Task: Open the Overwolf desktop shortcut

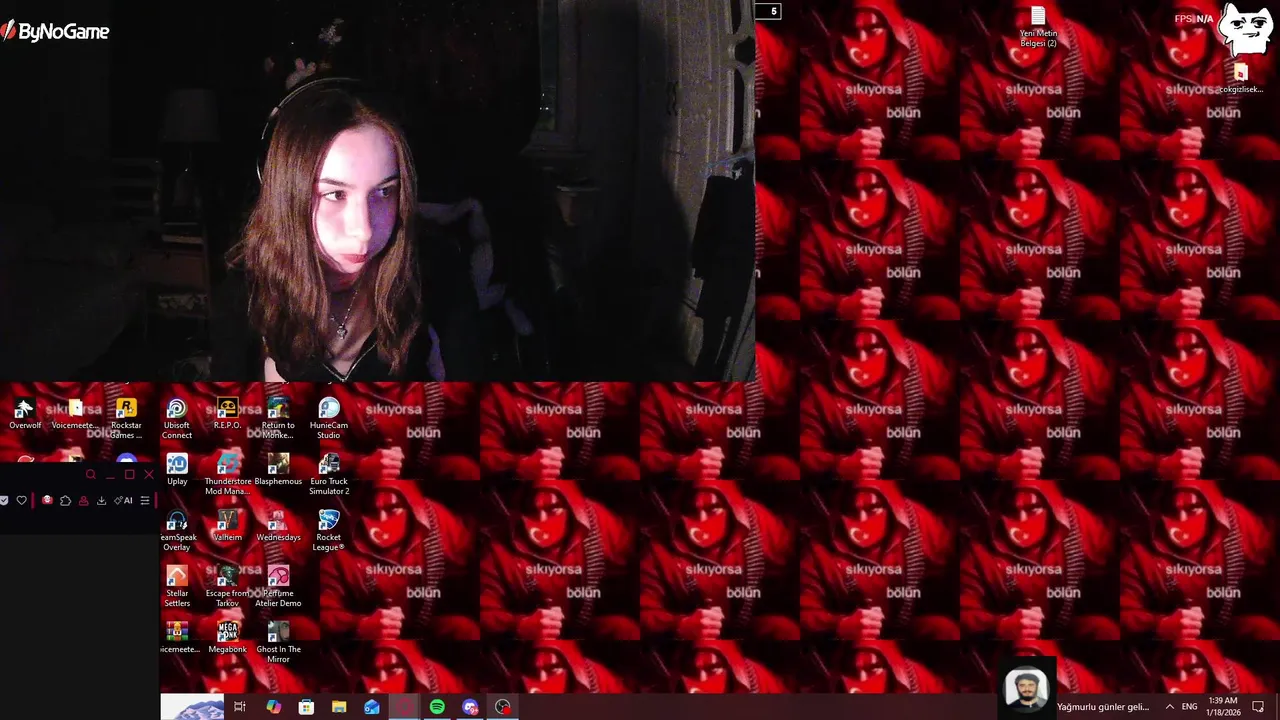Action: 25,414
